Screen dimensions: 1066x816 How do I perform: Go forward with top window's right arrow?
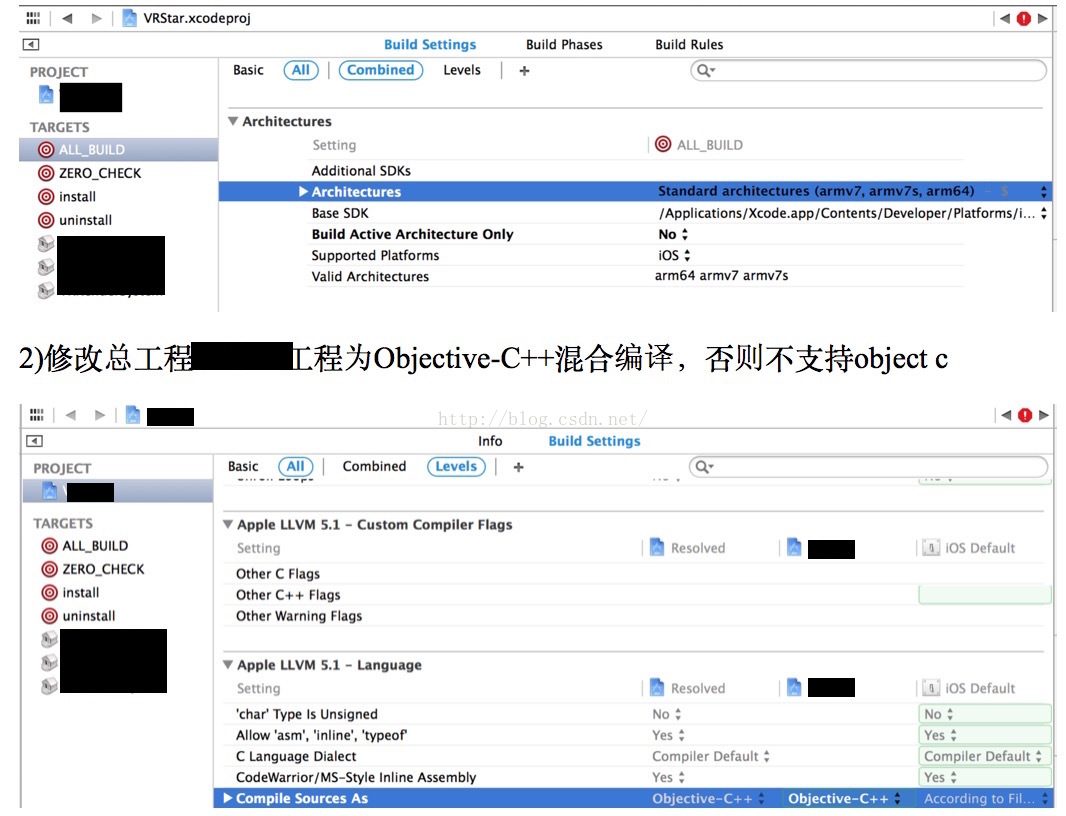click(97, 18)
